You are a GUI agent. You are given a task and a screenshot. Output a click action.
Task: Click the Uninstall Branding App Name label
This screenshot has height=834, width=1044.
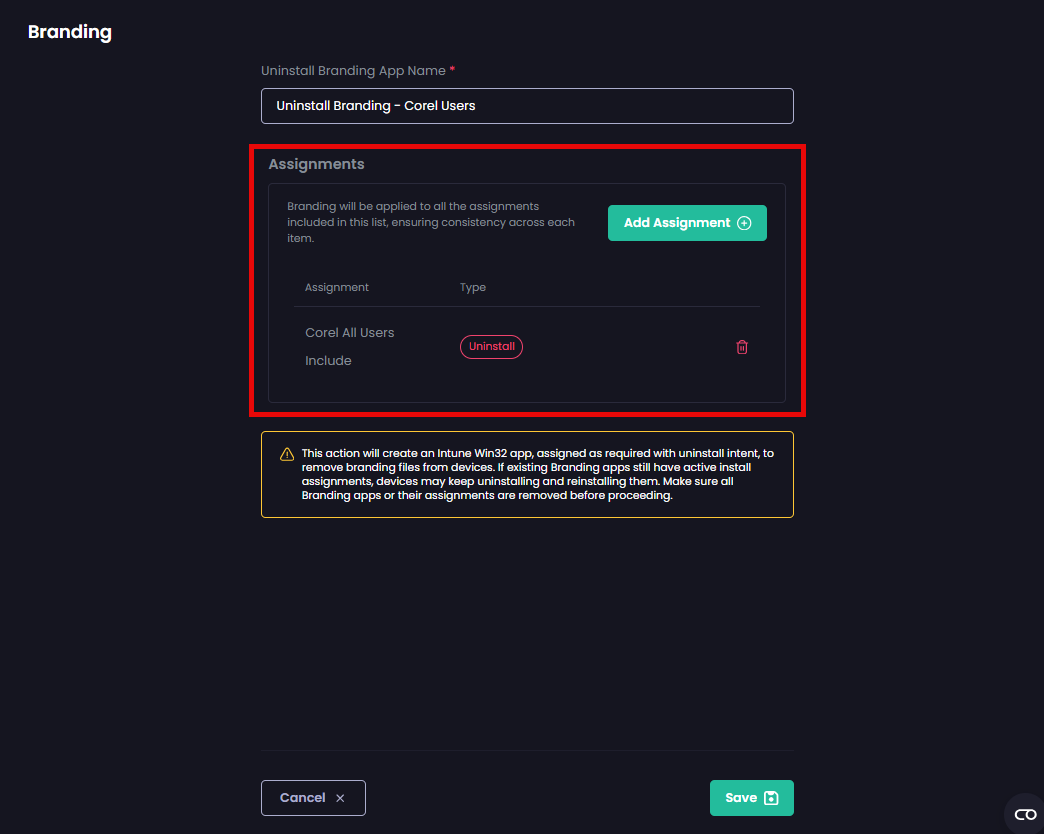click(x=354, y=71)
